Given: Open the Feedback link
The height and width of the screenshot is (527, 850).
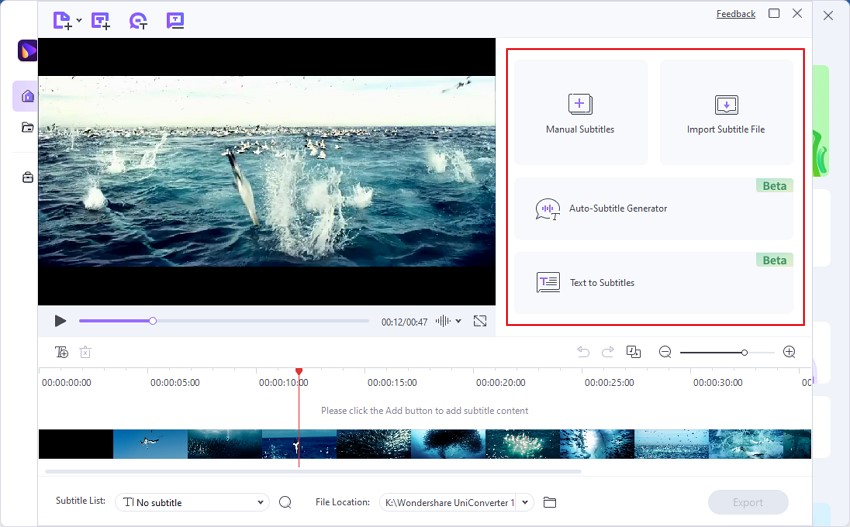Looking at the screenshot, I should [735, 14].
